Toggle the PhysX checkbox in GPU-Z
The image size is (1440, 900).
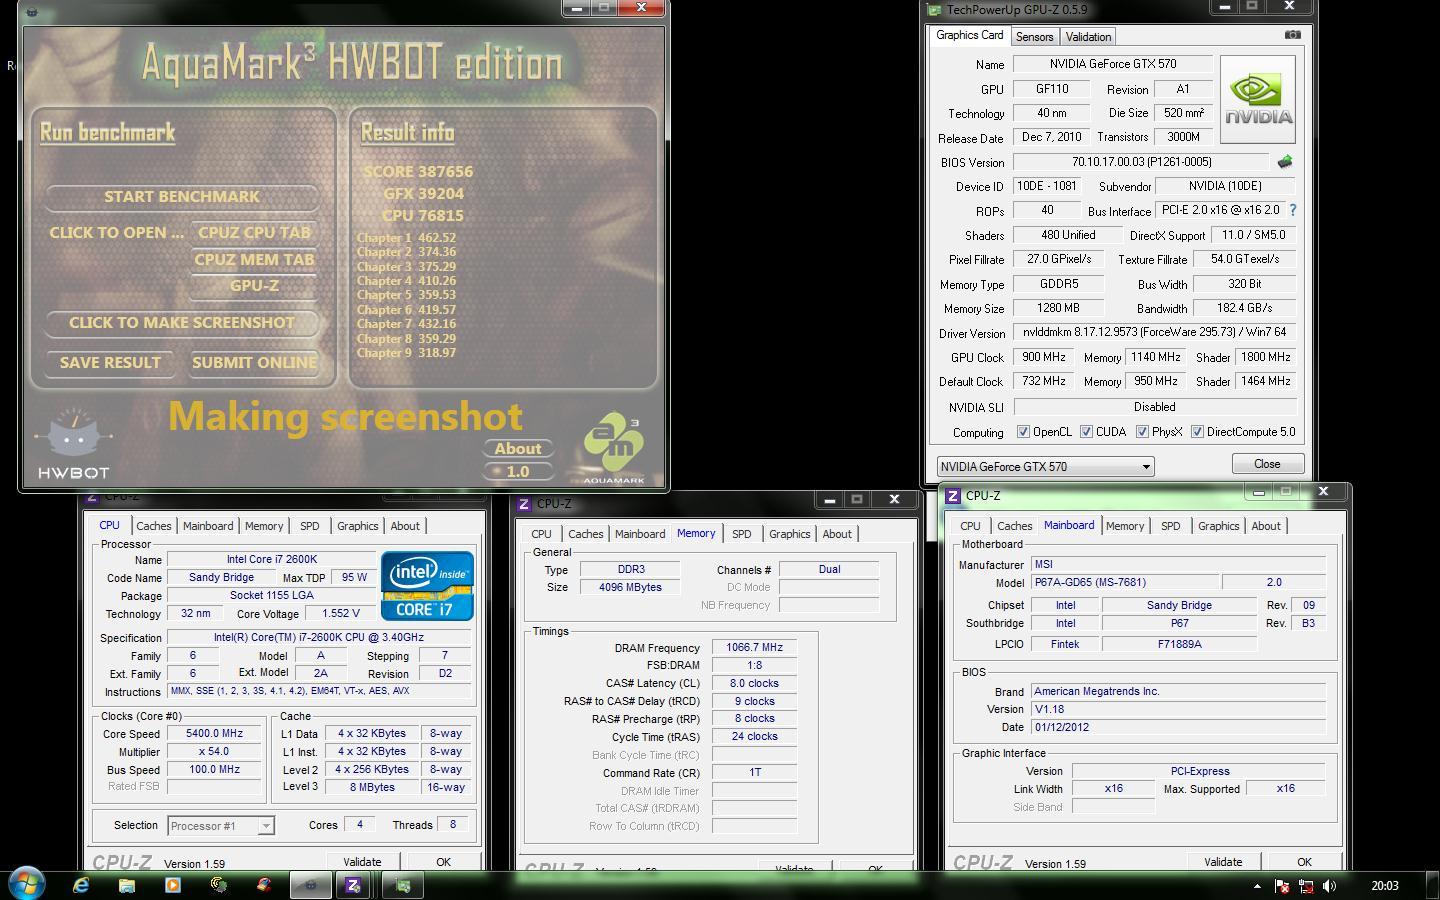1142,432
